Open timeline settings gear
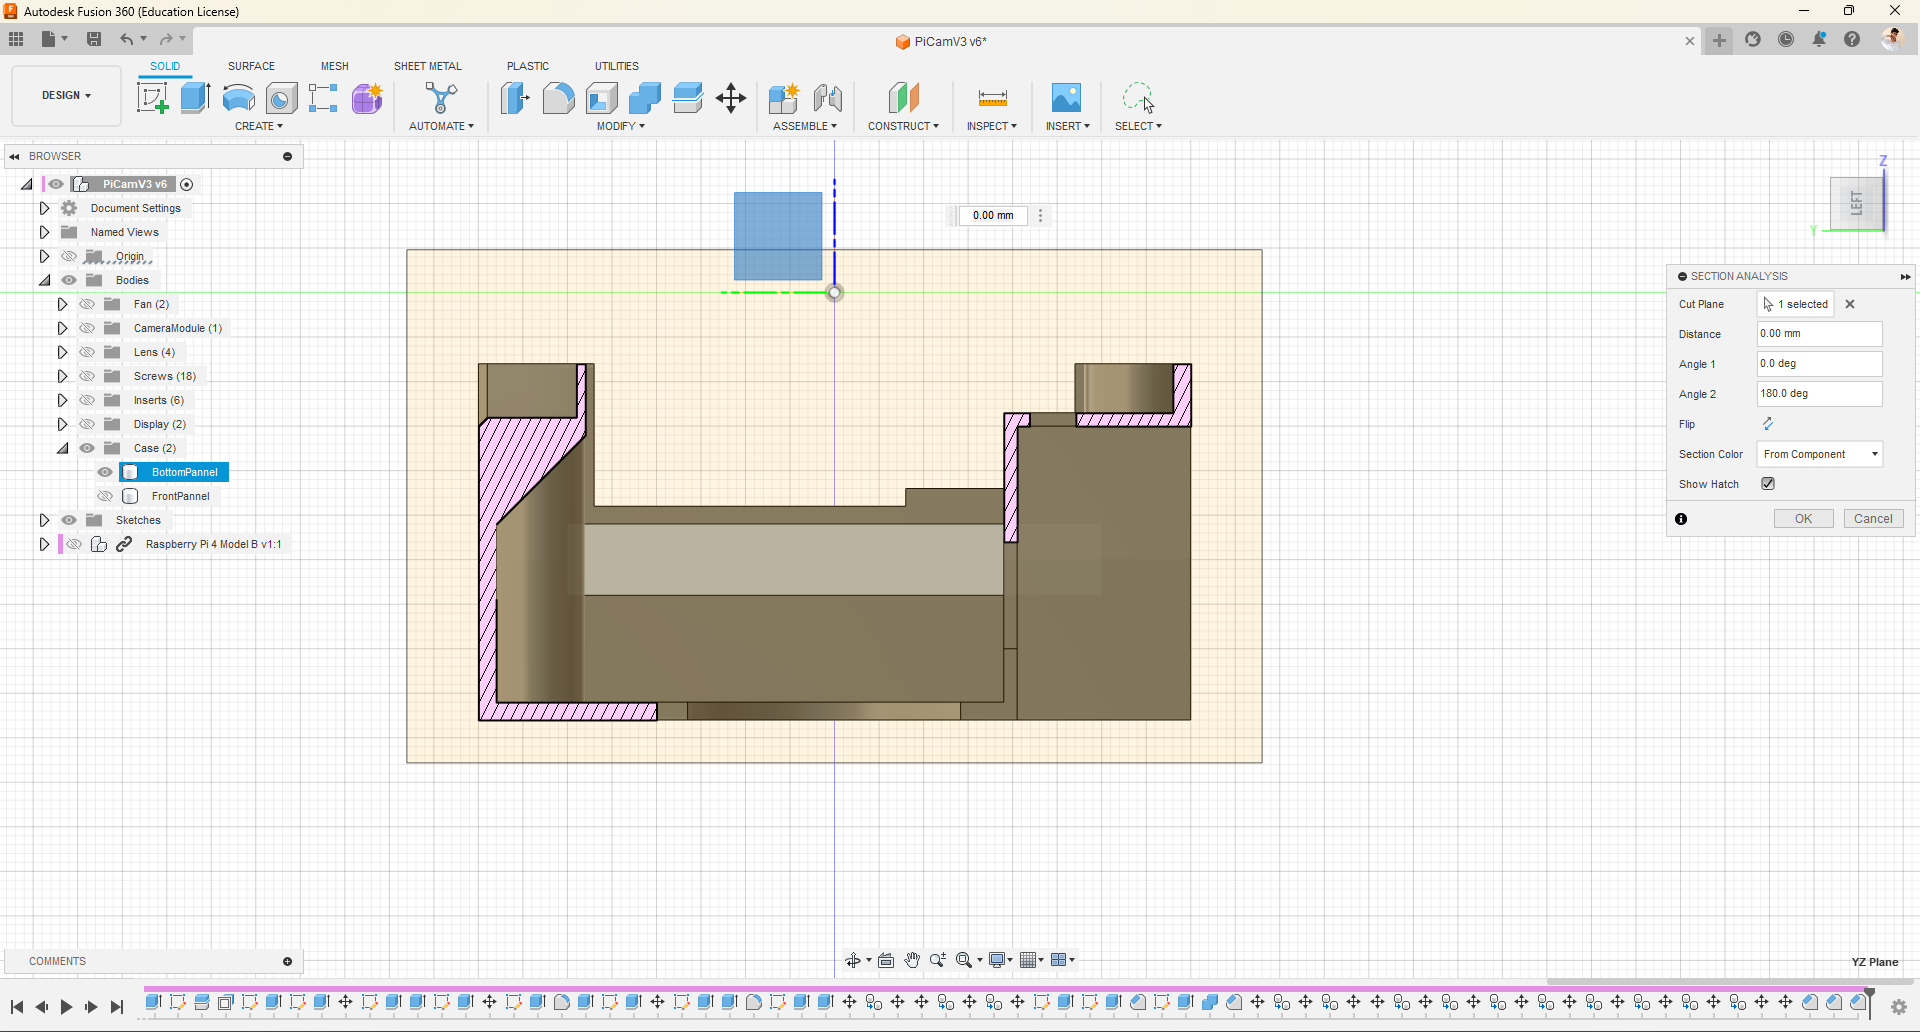This screenshot has height=1032, width=1920. click(x=1899, y=1007)
